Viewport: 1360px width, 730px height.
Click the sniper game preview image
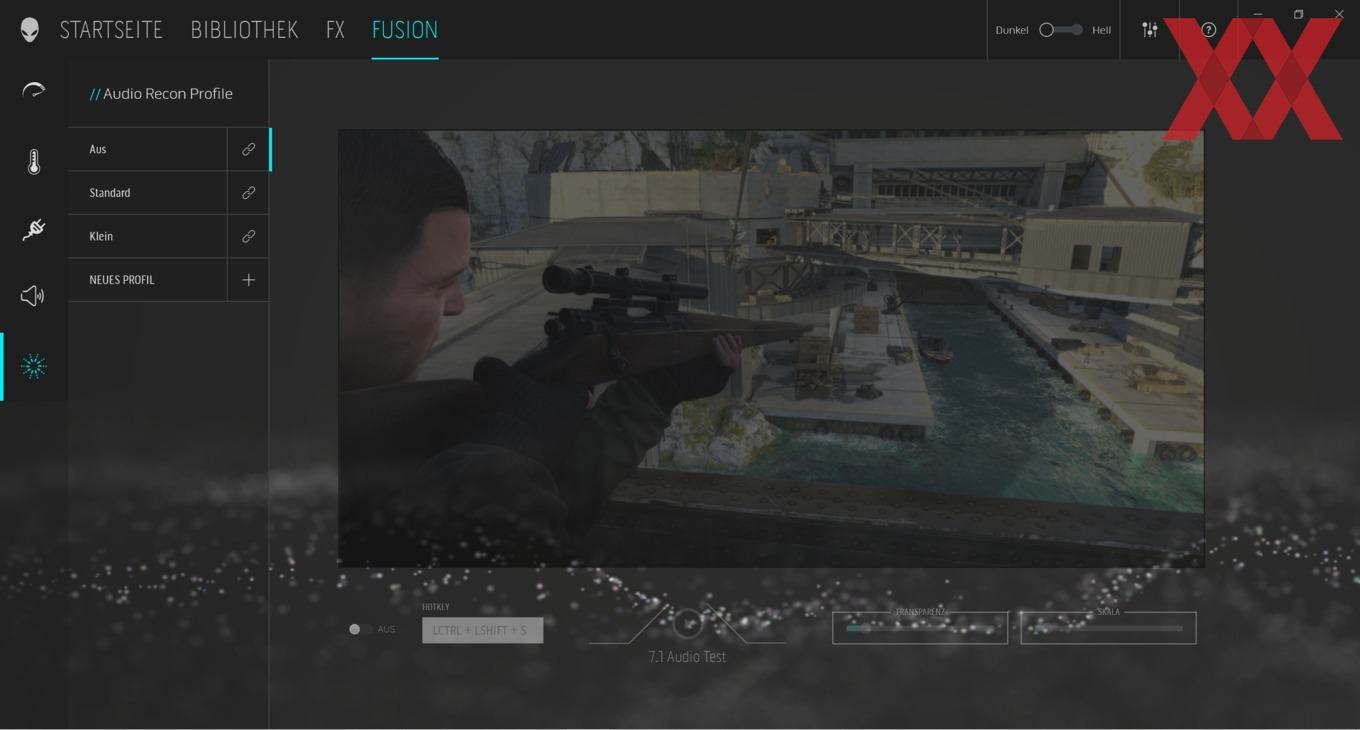[770, 348]
